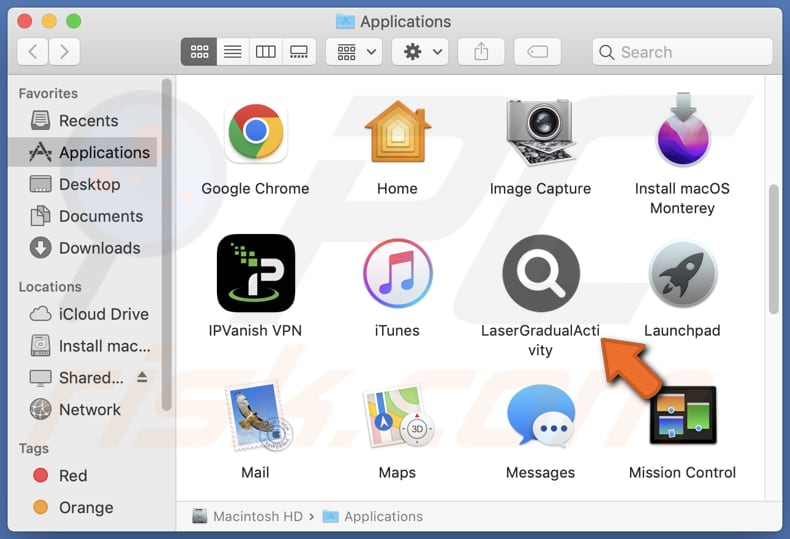Open the Google Chrome app icon
Screen dimensions: 790x539
point(256,132)
